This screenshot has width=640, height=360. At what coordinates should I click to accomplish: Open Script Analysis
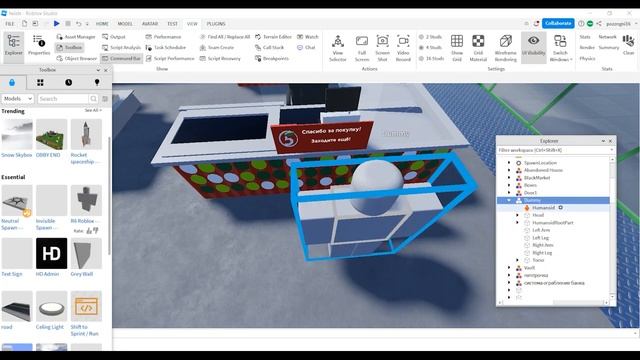(121, 47)
